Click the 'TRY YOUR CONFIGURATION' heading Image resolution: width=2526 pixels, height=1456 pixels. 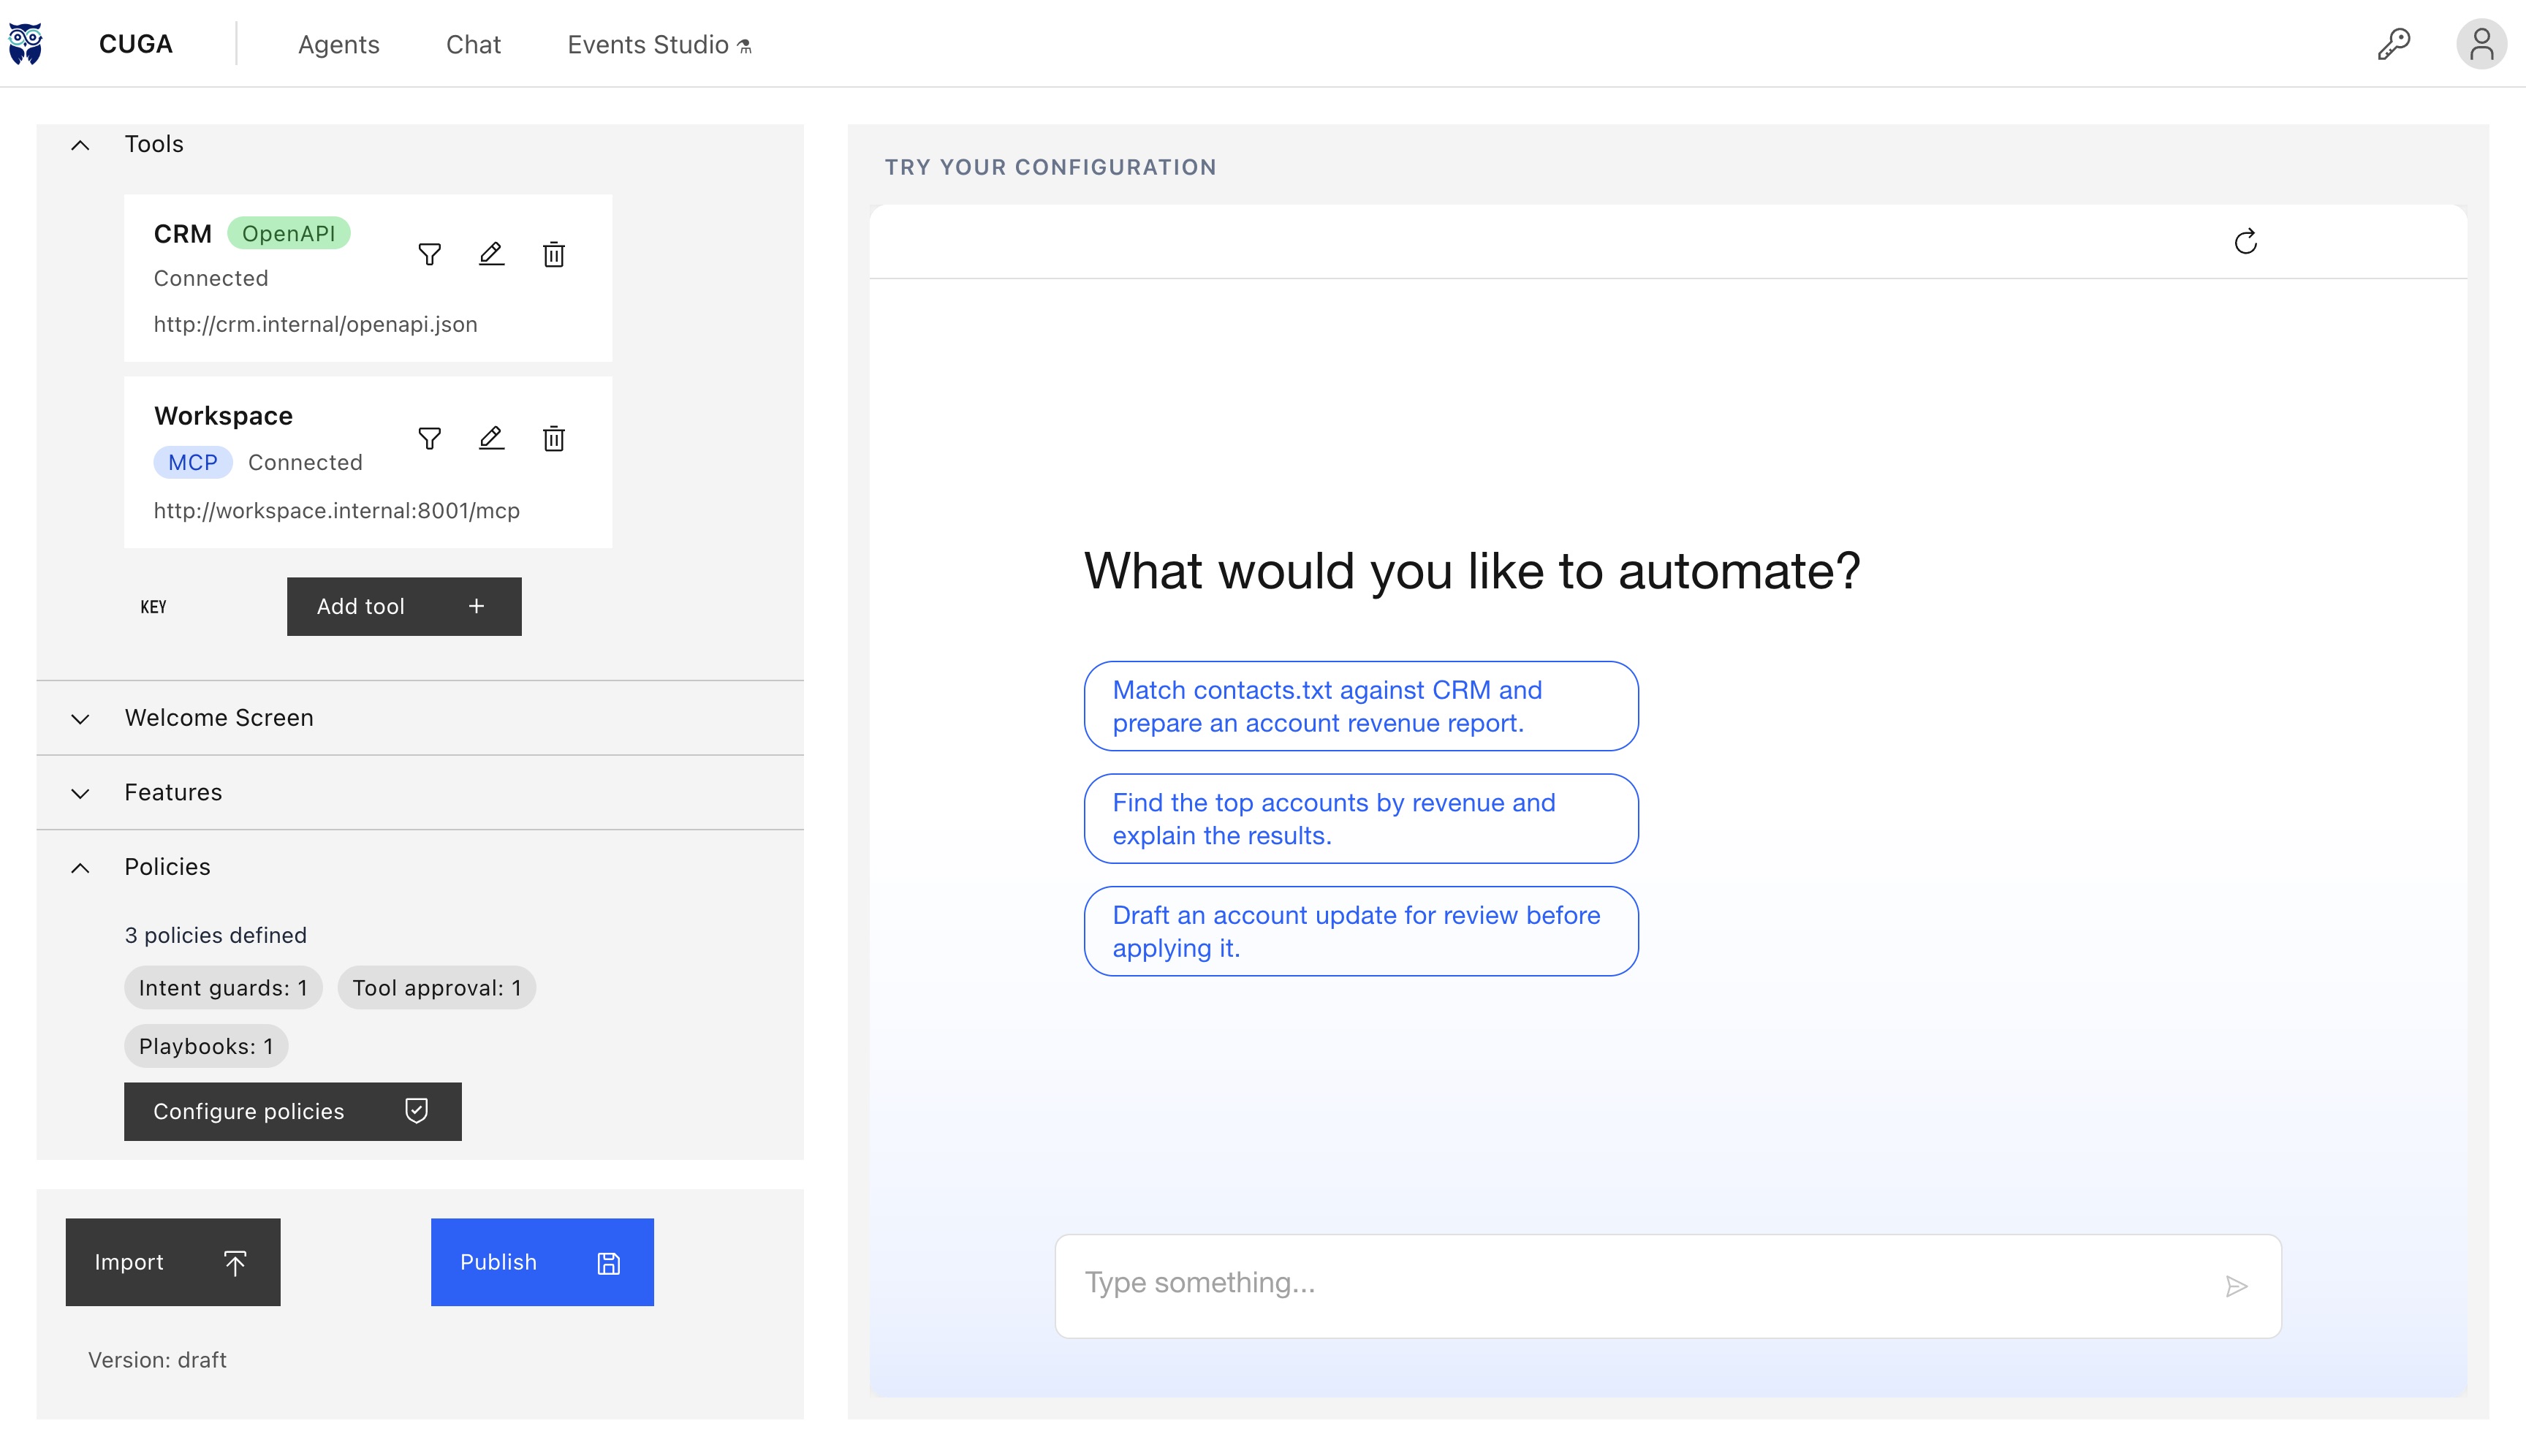click(x=1050, y=167)
